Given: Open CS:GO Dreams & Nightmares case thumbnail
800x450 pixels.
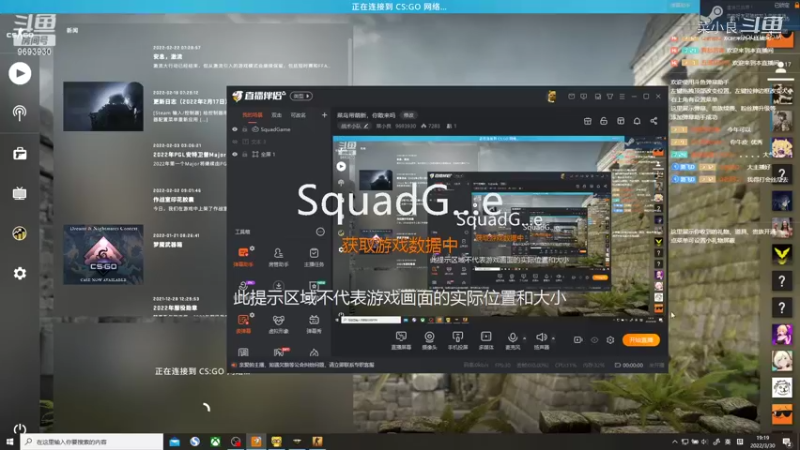Looking at the screenshot, I should coord(103,255).
